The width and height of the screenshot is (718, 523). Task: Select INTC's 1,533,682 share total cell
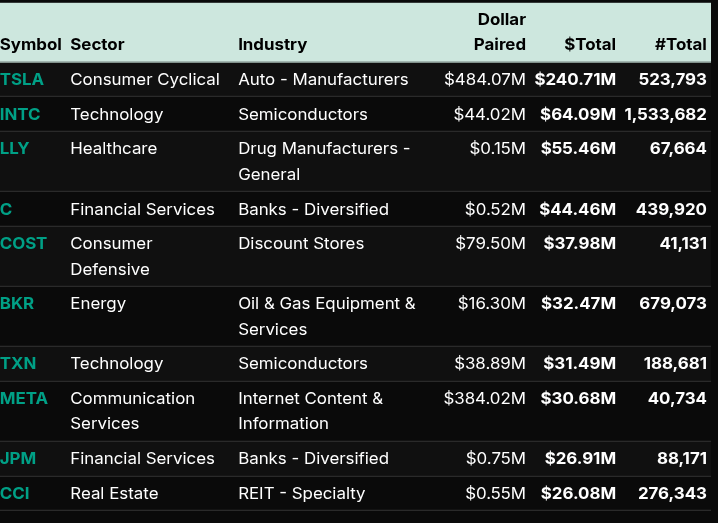pos(665,114)
